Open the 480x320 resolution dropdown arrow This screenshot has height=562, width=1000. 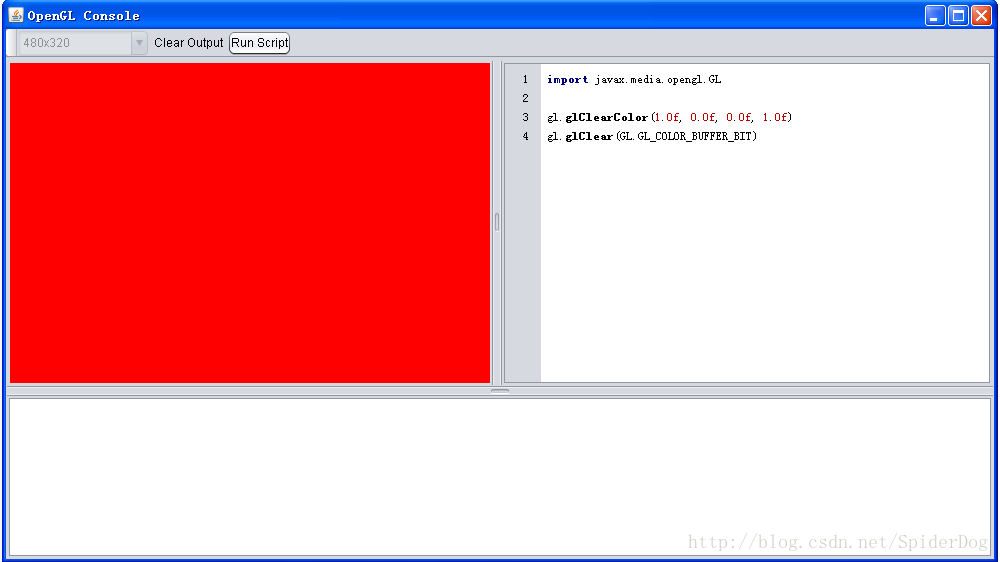(139, 43)
